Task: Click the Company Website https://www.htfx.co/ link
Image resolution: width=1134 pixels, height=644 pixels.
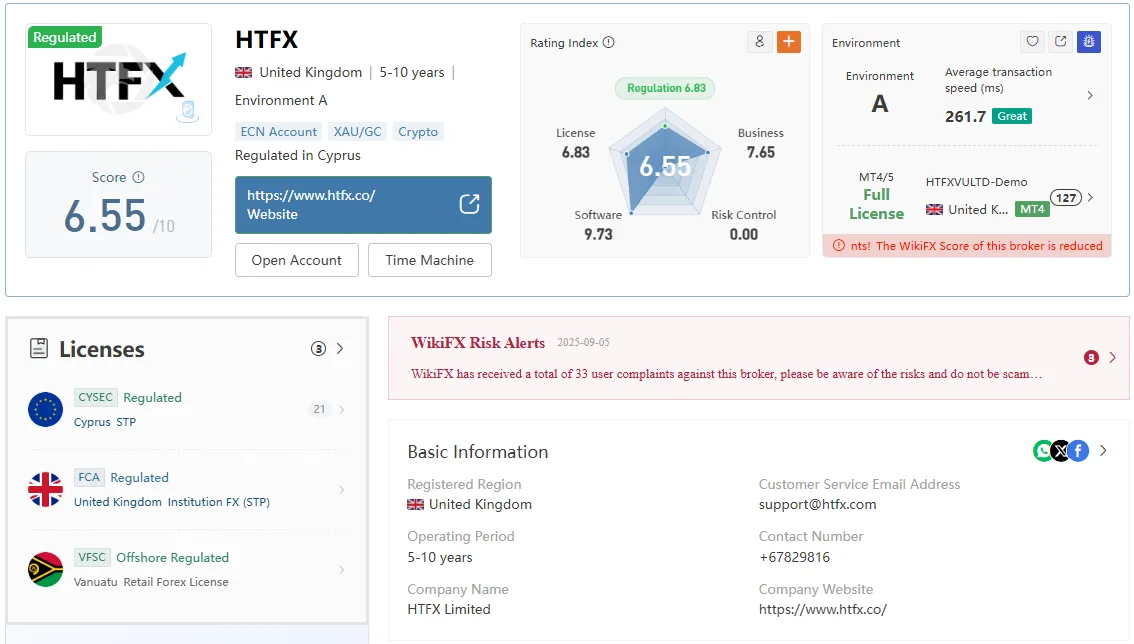Action: tap(822, 609)
